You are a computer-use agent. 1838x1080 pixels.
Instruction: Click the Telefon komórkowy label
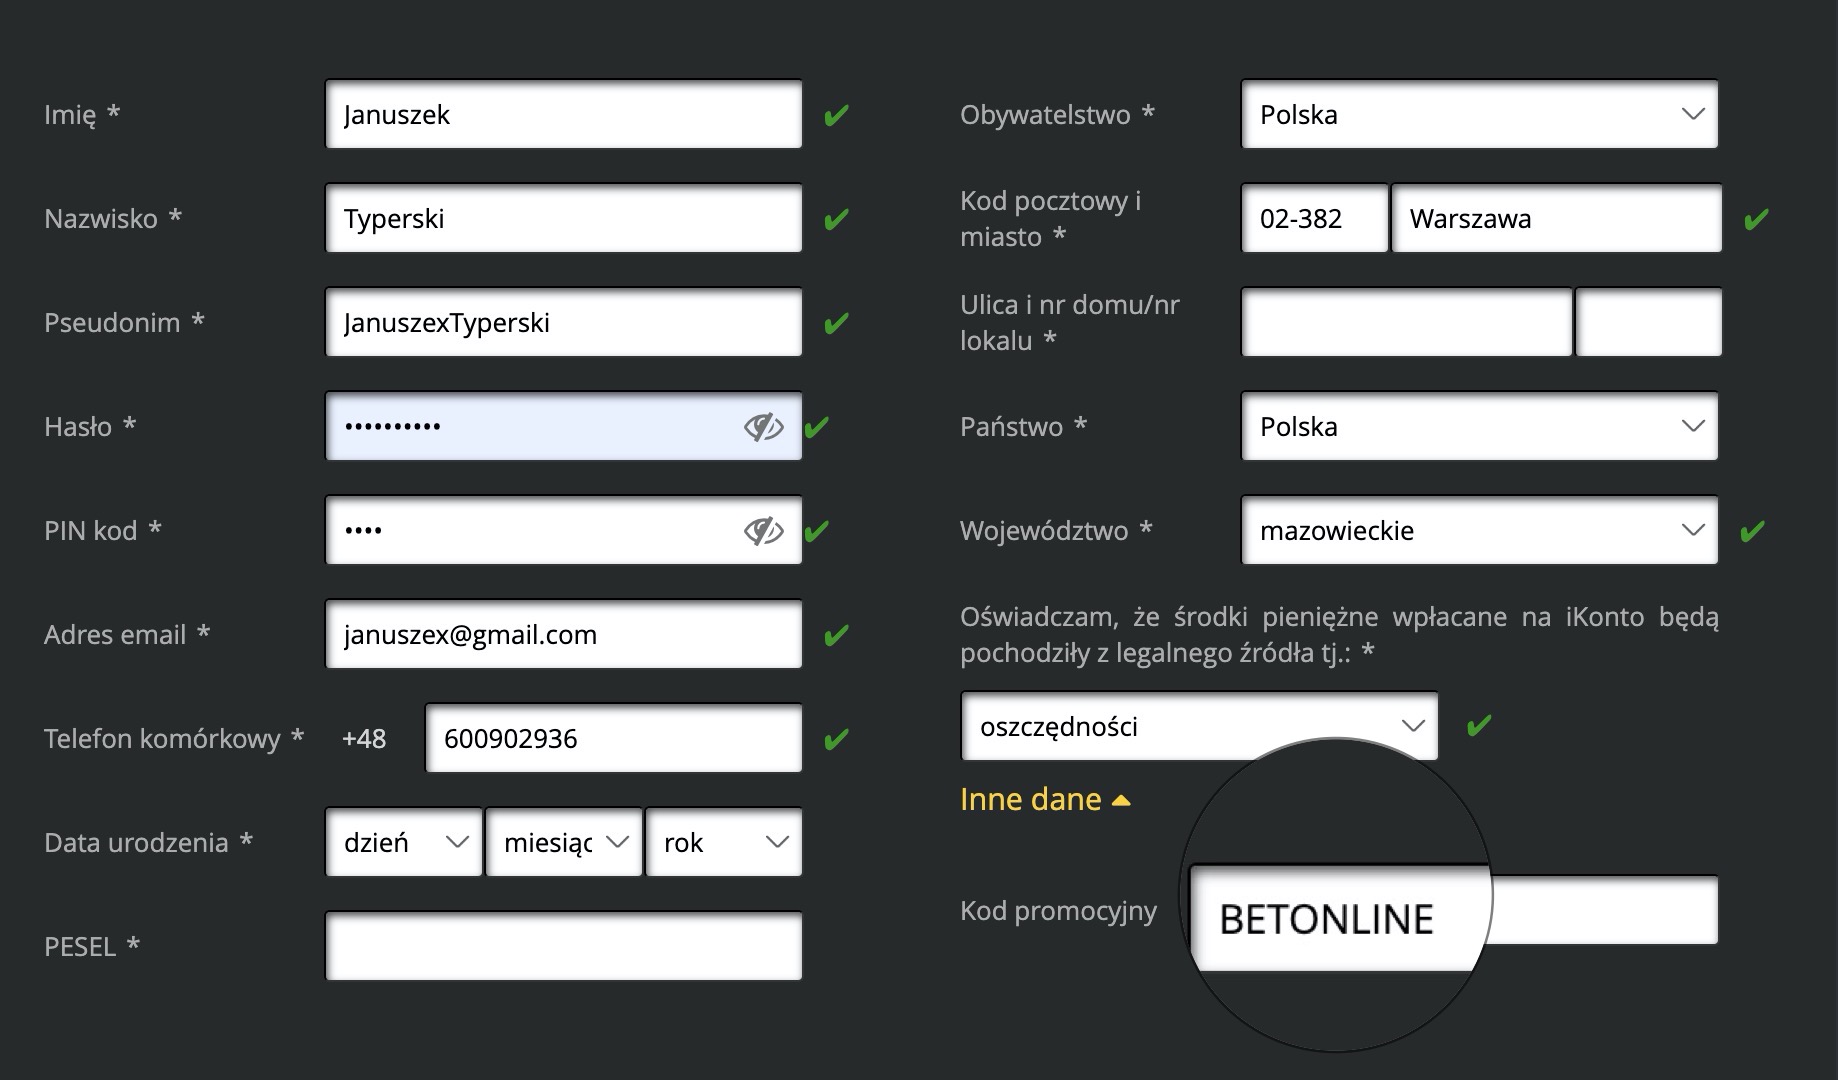pos(173,739)
